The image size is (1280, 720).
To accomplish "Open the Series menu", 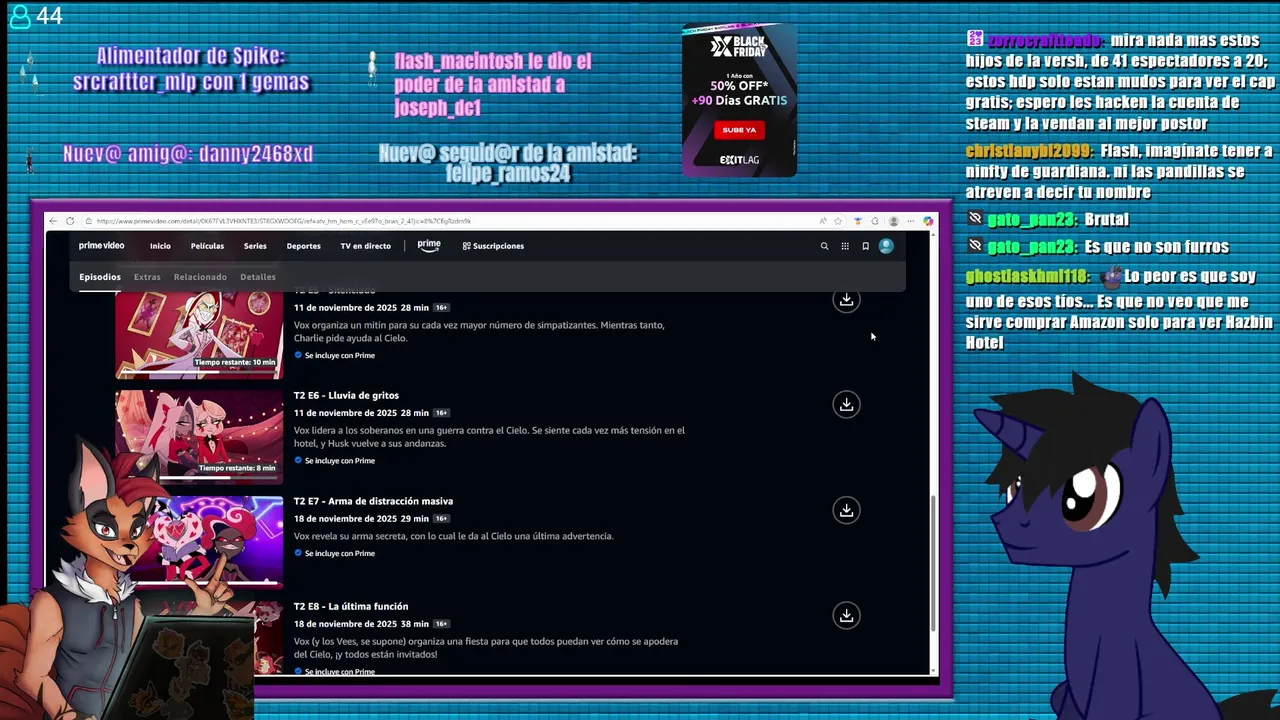I will point(255,246).
